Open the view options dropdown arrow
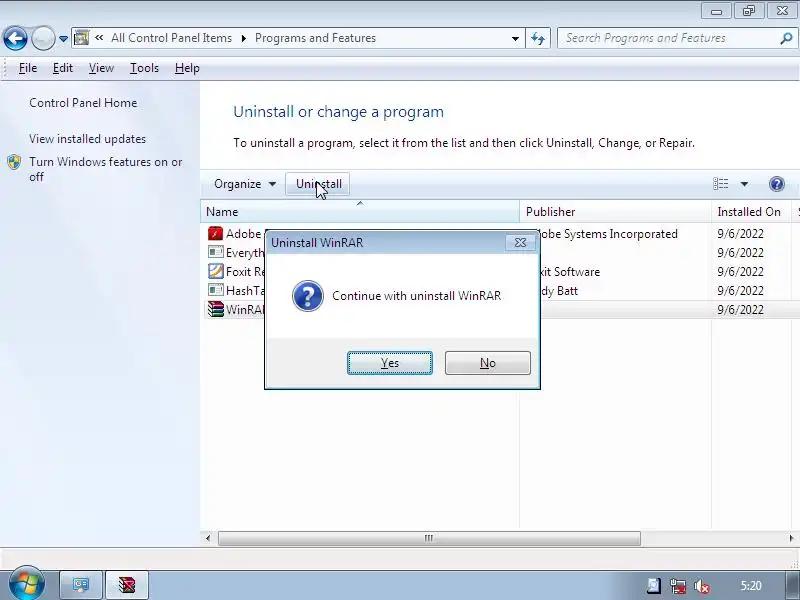 [744, 184]
